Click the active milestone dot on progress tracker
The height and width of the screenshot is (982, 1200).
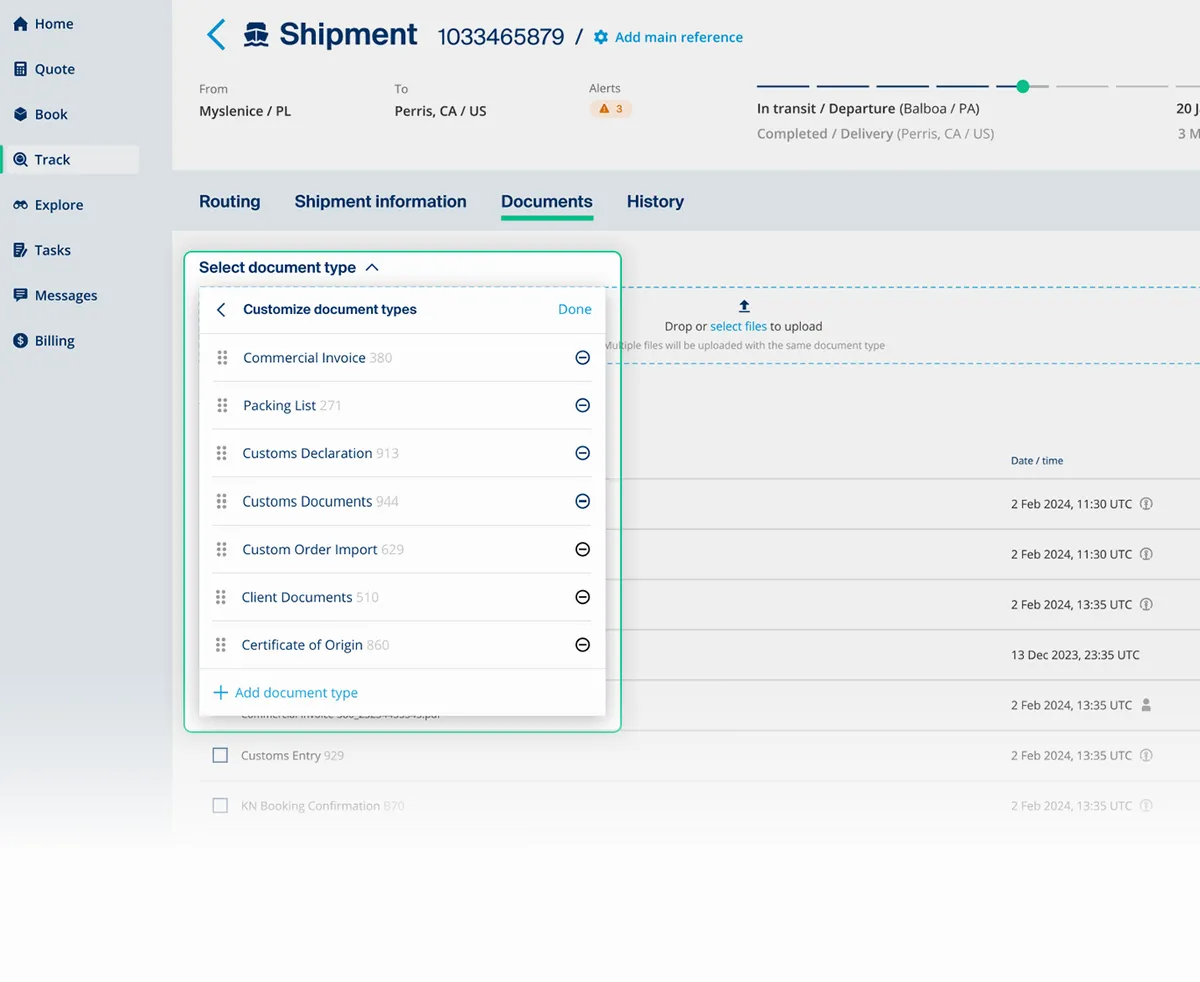(x=1021, y=86)
